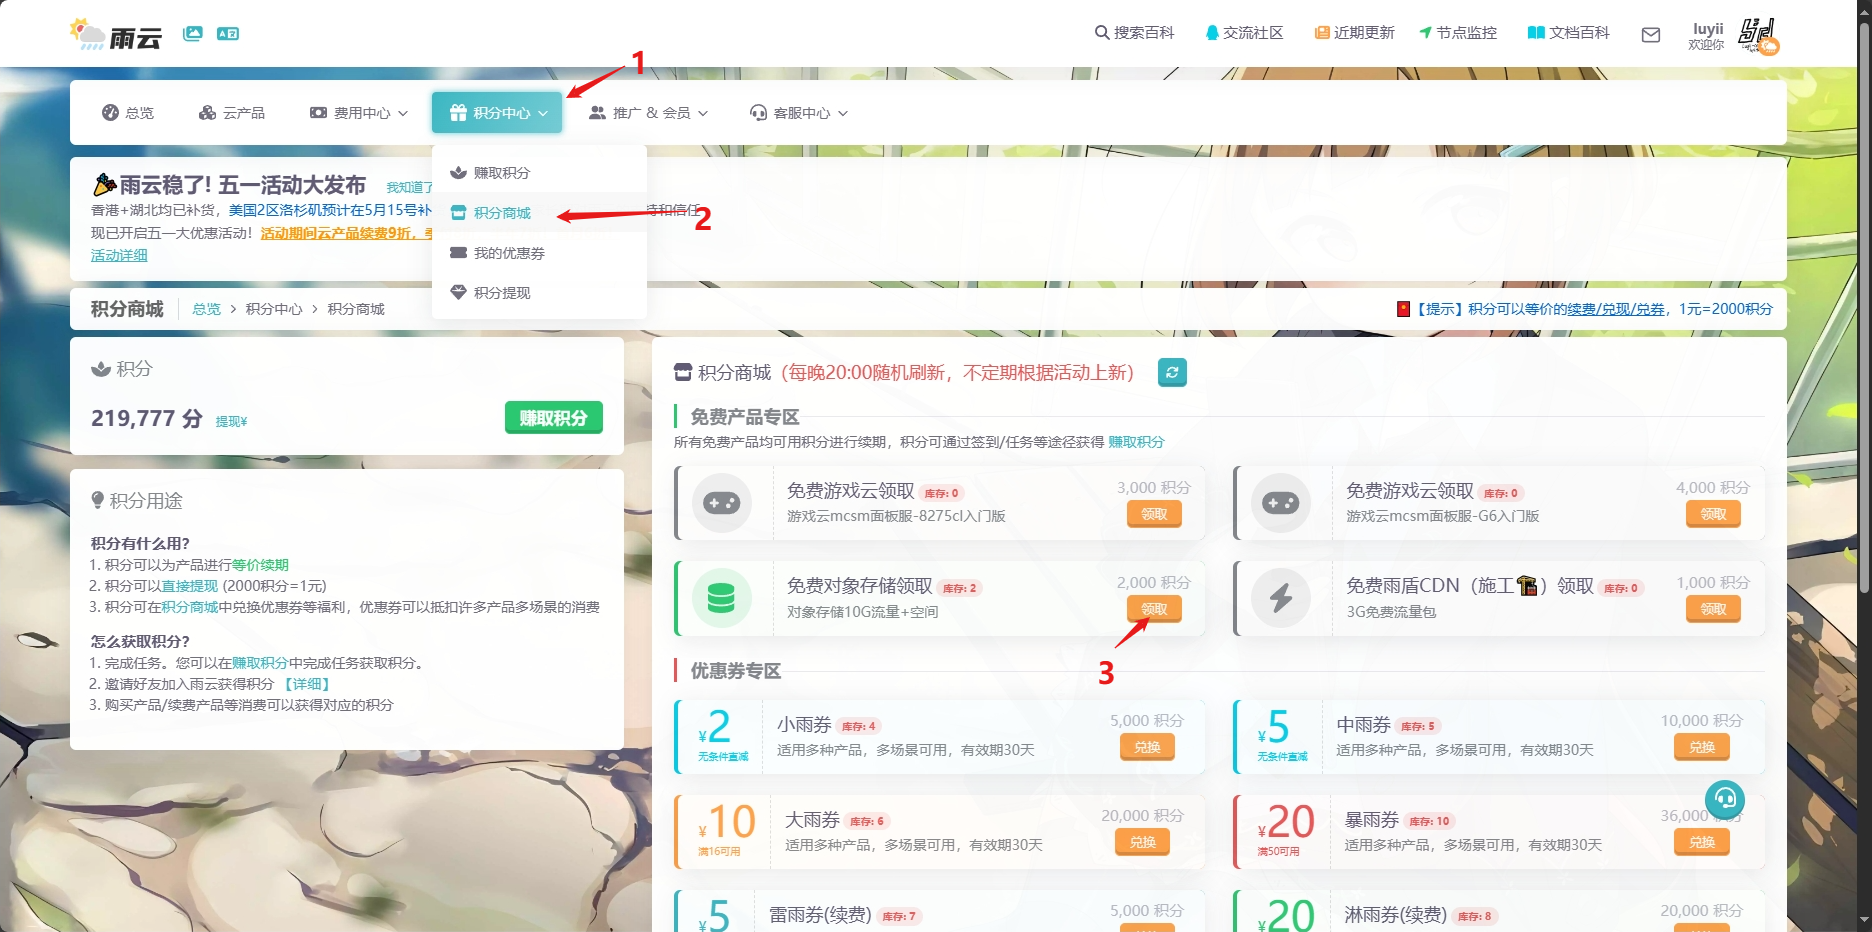Viewport: 1872px width, 932px height.
Task: Click the language translate icon near logo
Action: [228, 34]
